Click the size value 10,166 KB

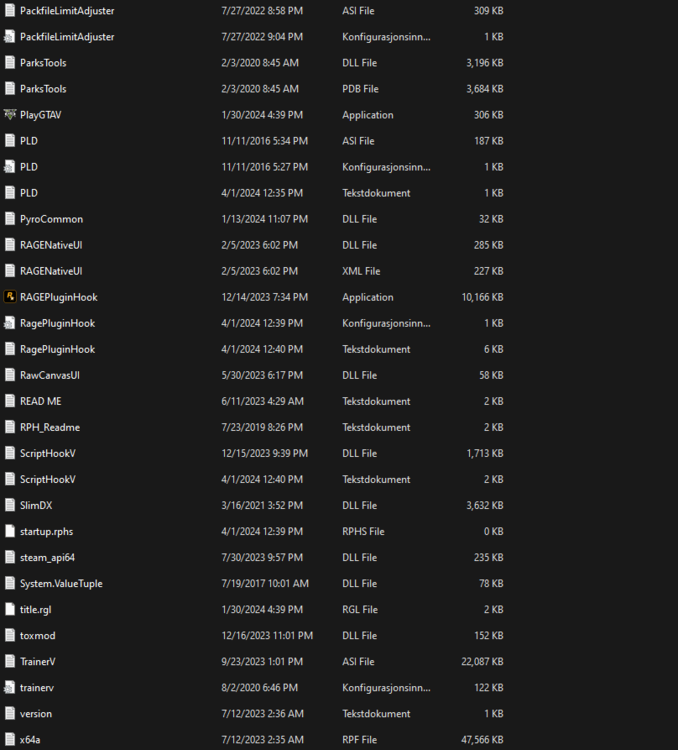(x=482, y=297)
